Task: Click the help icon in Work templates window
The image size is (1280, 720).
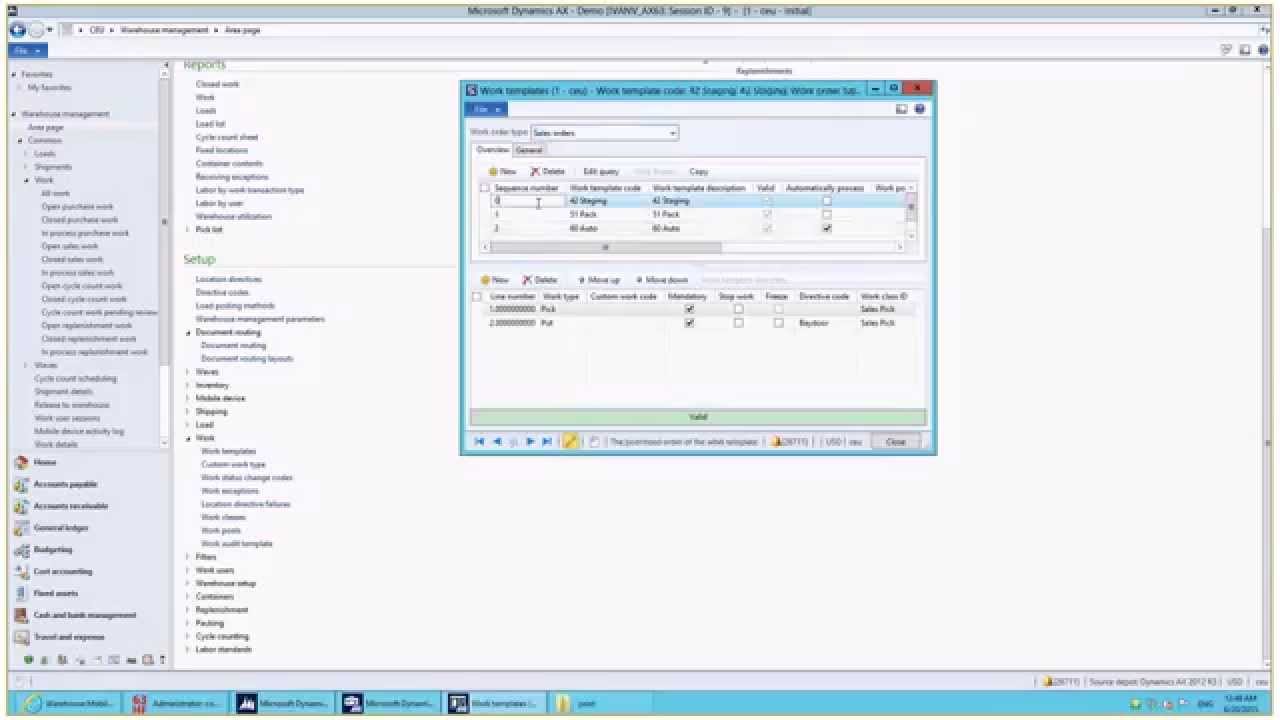Action: pos(919,109)
